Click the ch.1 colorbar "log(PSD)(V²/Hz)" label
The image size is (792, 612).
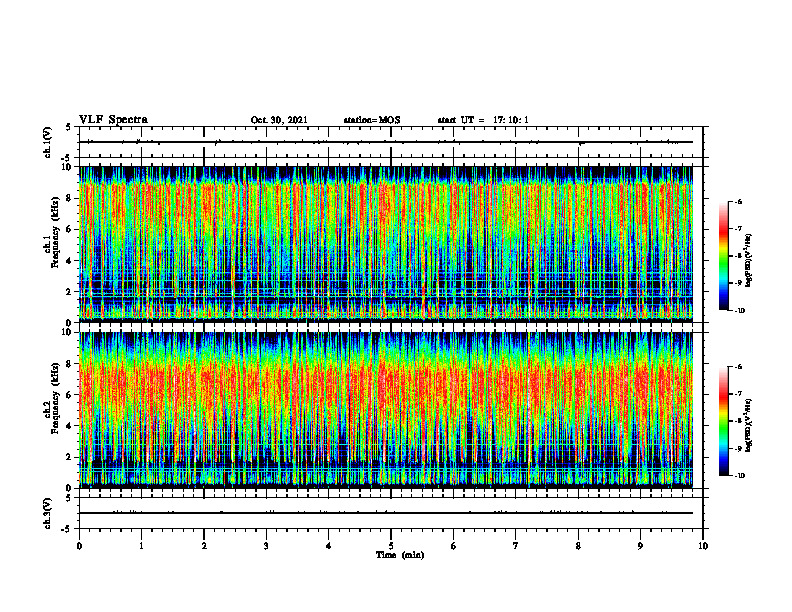[x=749, y=260]
